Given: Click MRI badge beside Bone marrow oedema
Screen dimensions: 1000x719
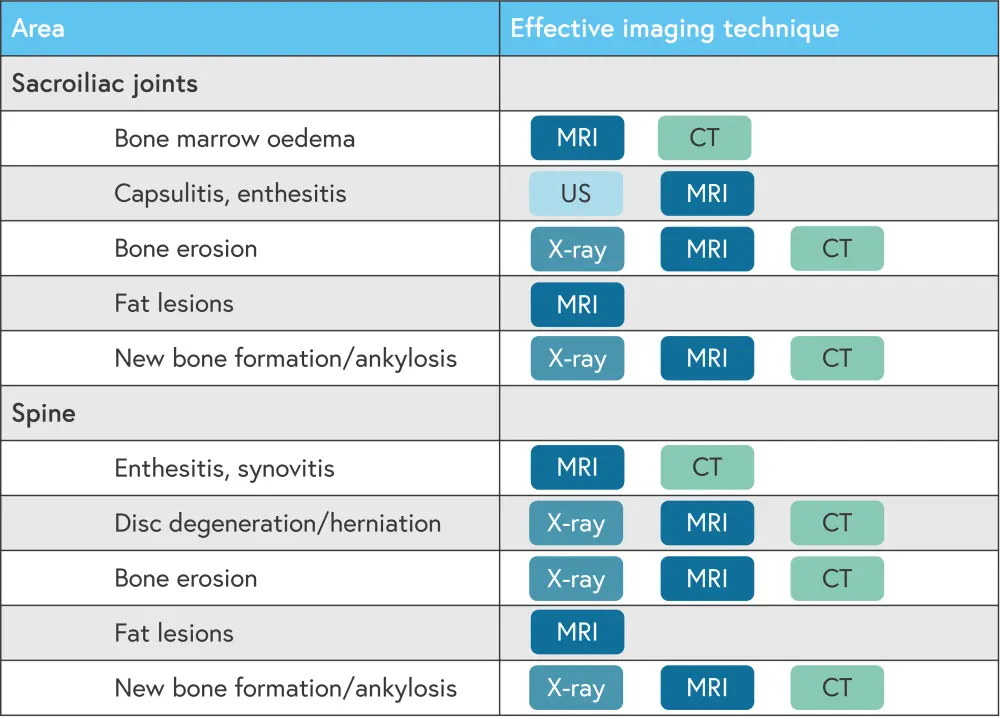Looking at the screenshot, I should pyautogui.click(x=577, y=138).
